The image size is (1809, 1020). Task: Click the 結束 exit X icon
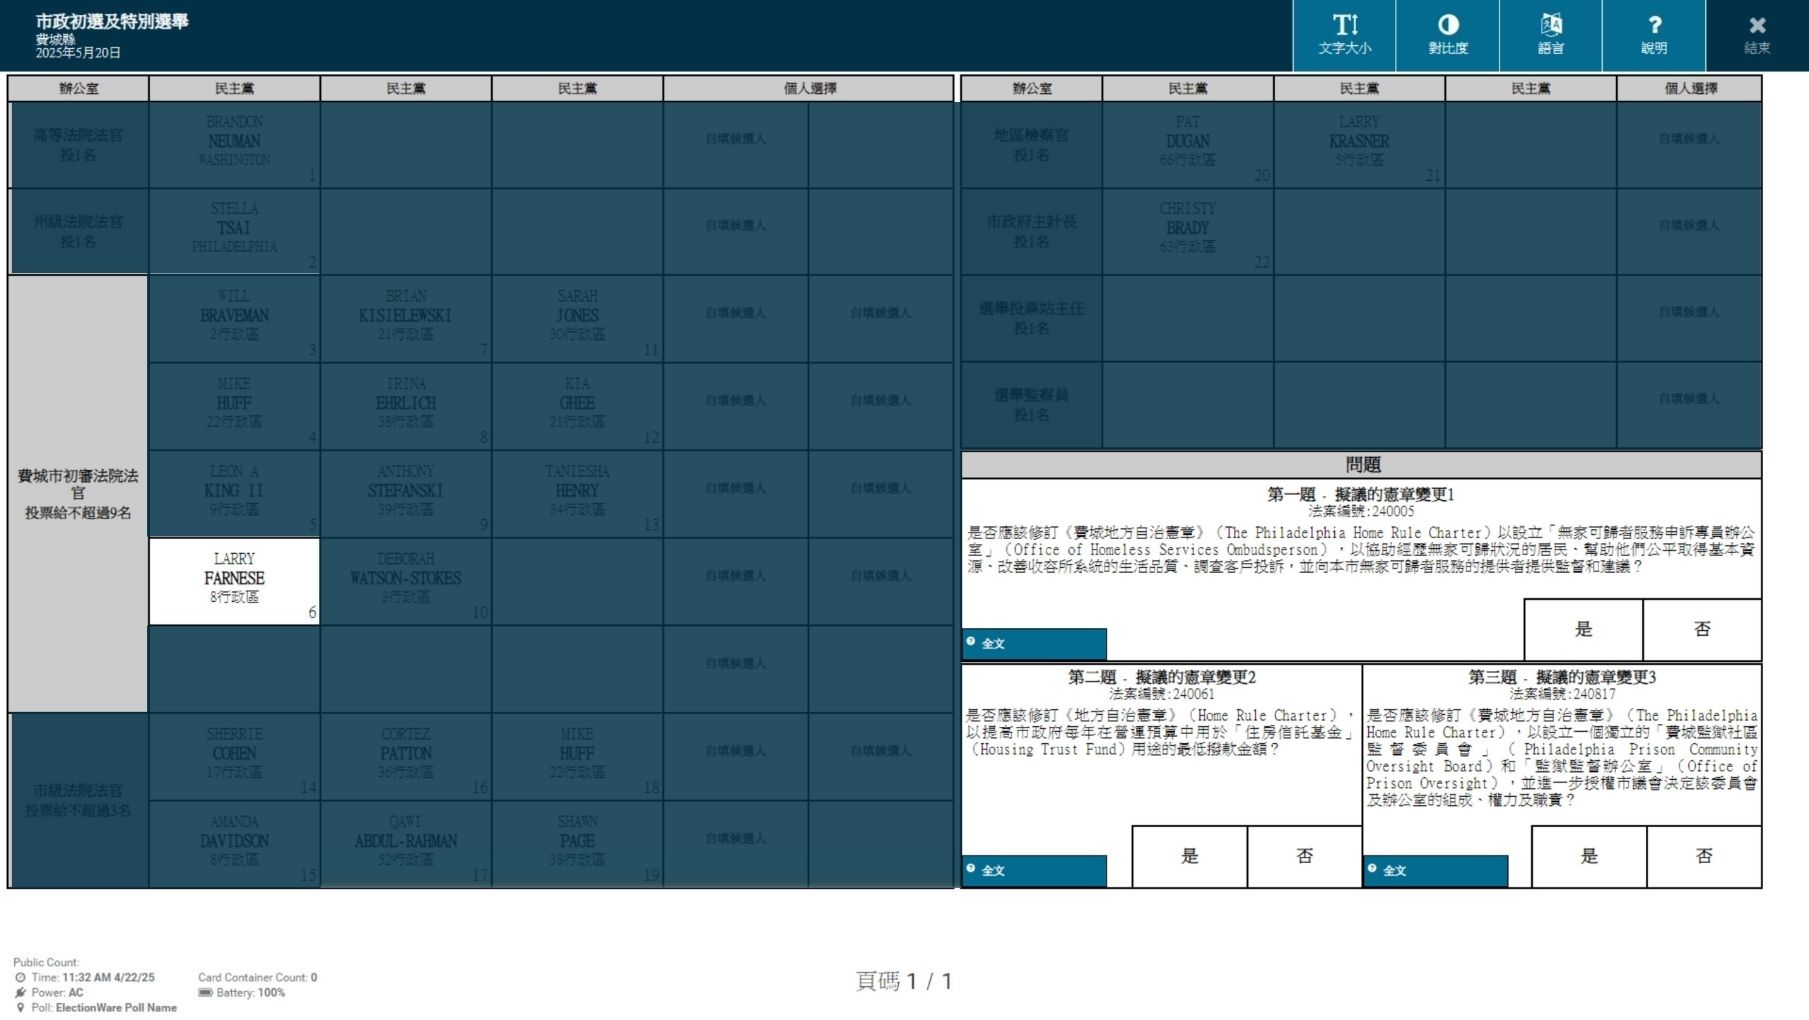coord(1757,35)
